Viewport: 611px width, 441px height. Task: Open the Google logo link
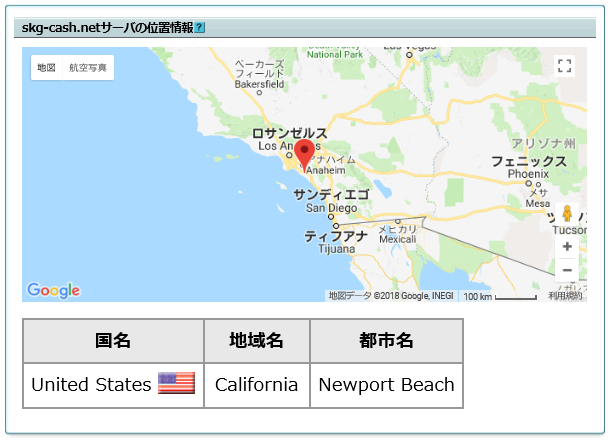tap(53, 291)
